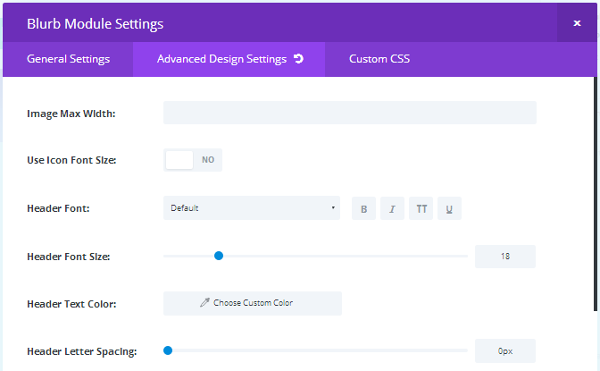
Task: Click the Header Font Size value field showing 18
Action: tap(505, 256)
